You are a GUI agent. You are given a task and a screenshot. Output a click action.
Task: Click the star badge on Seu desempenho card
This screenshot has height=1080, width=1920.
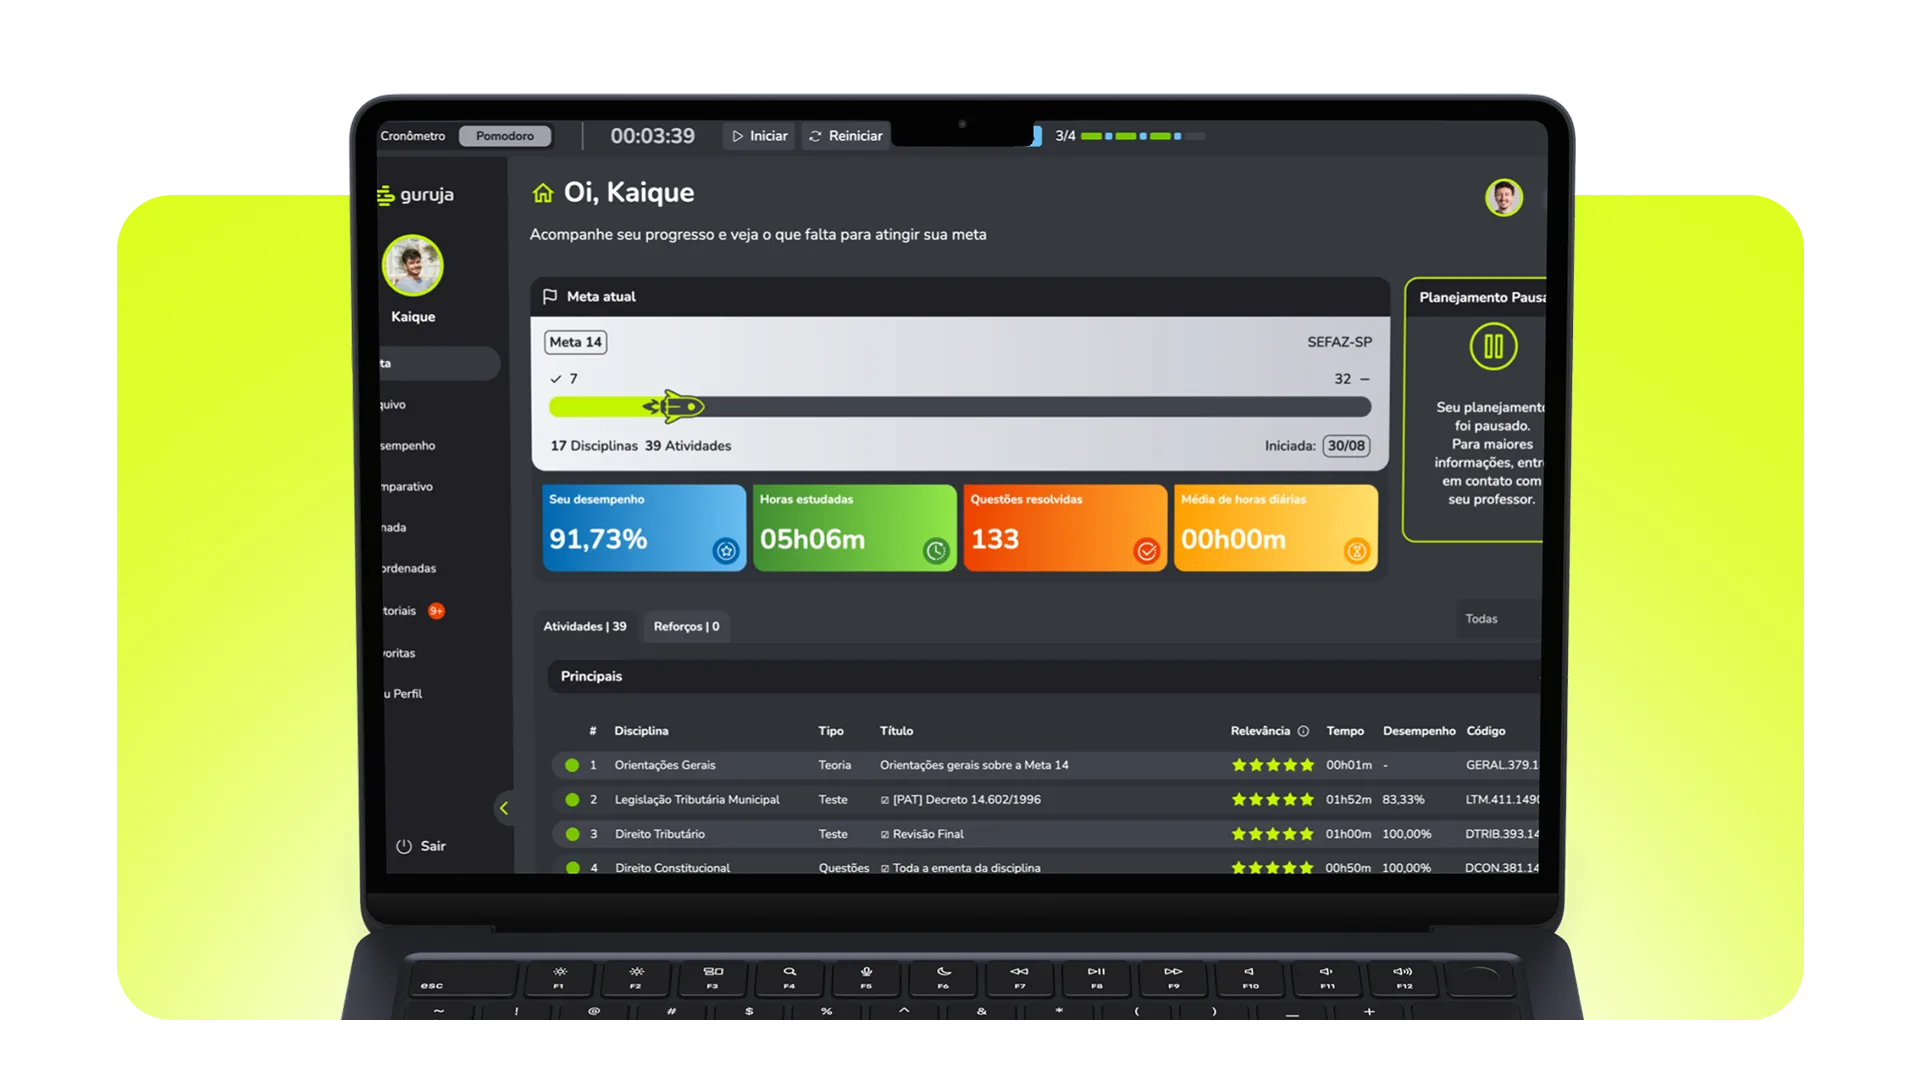[726, 551]
